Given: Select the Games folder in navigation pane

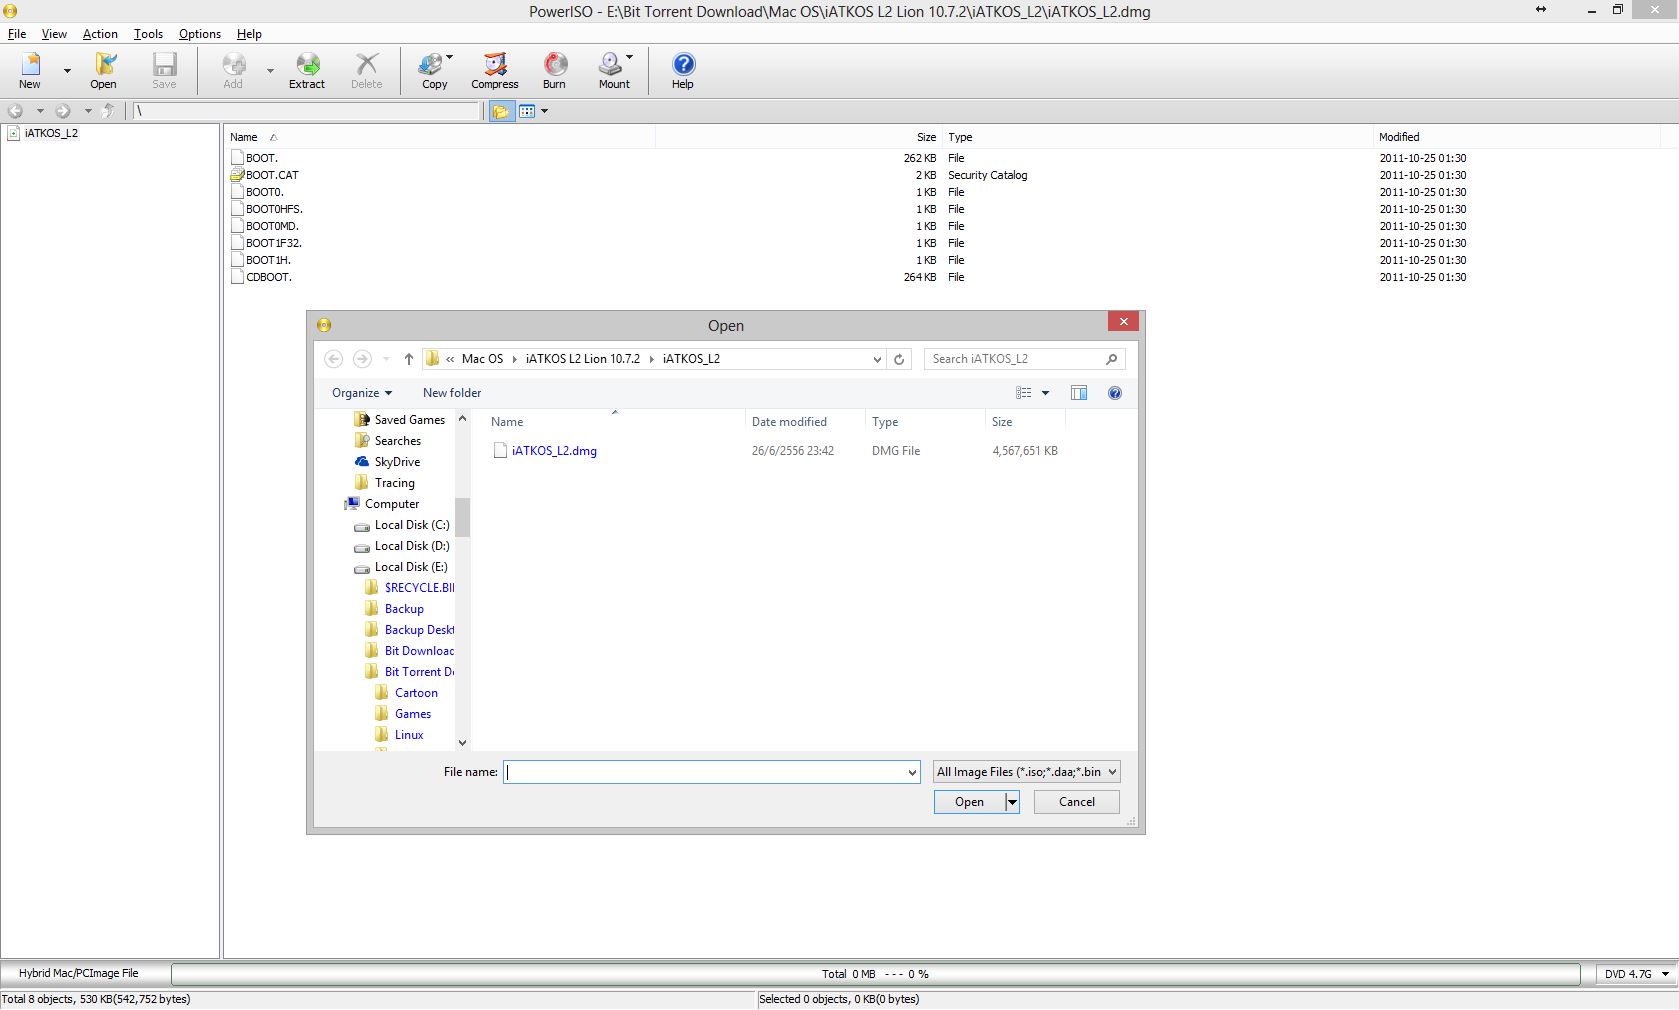Looking at the screenshot, I should (x=413, y=714).
